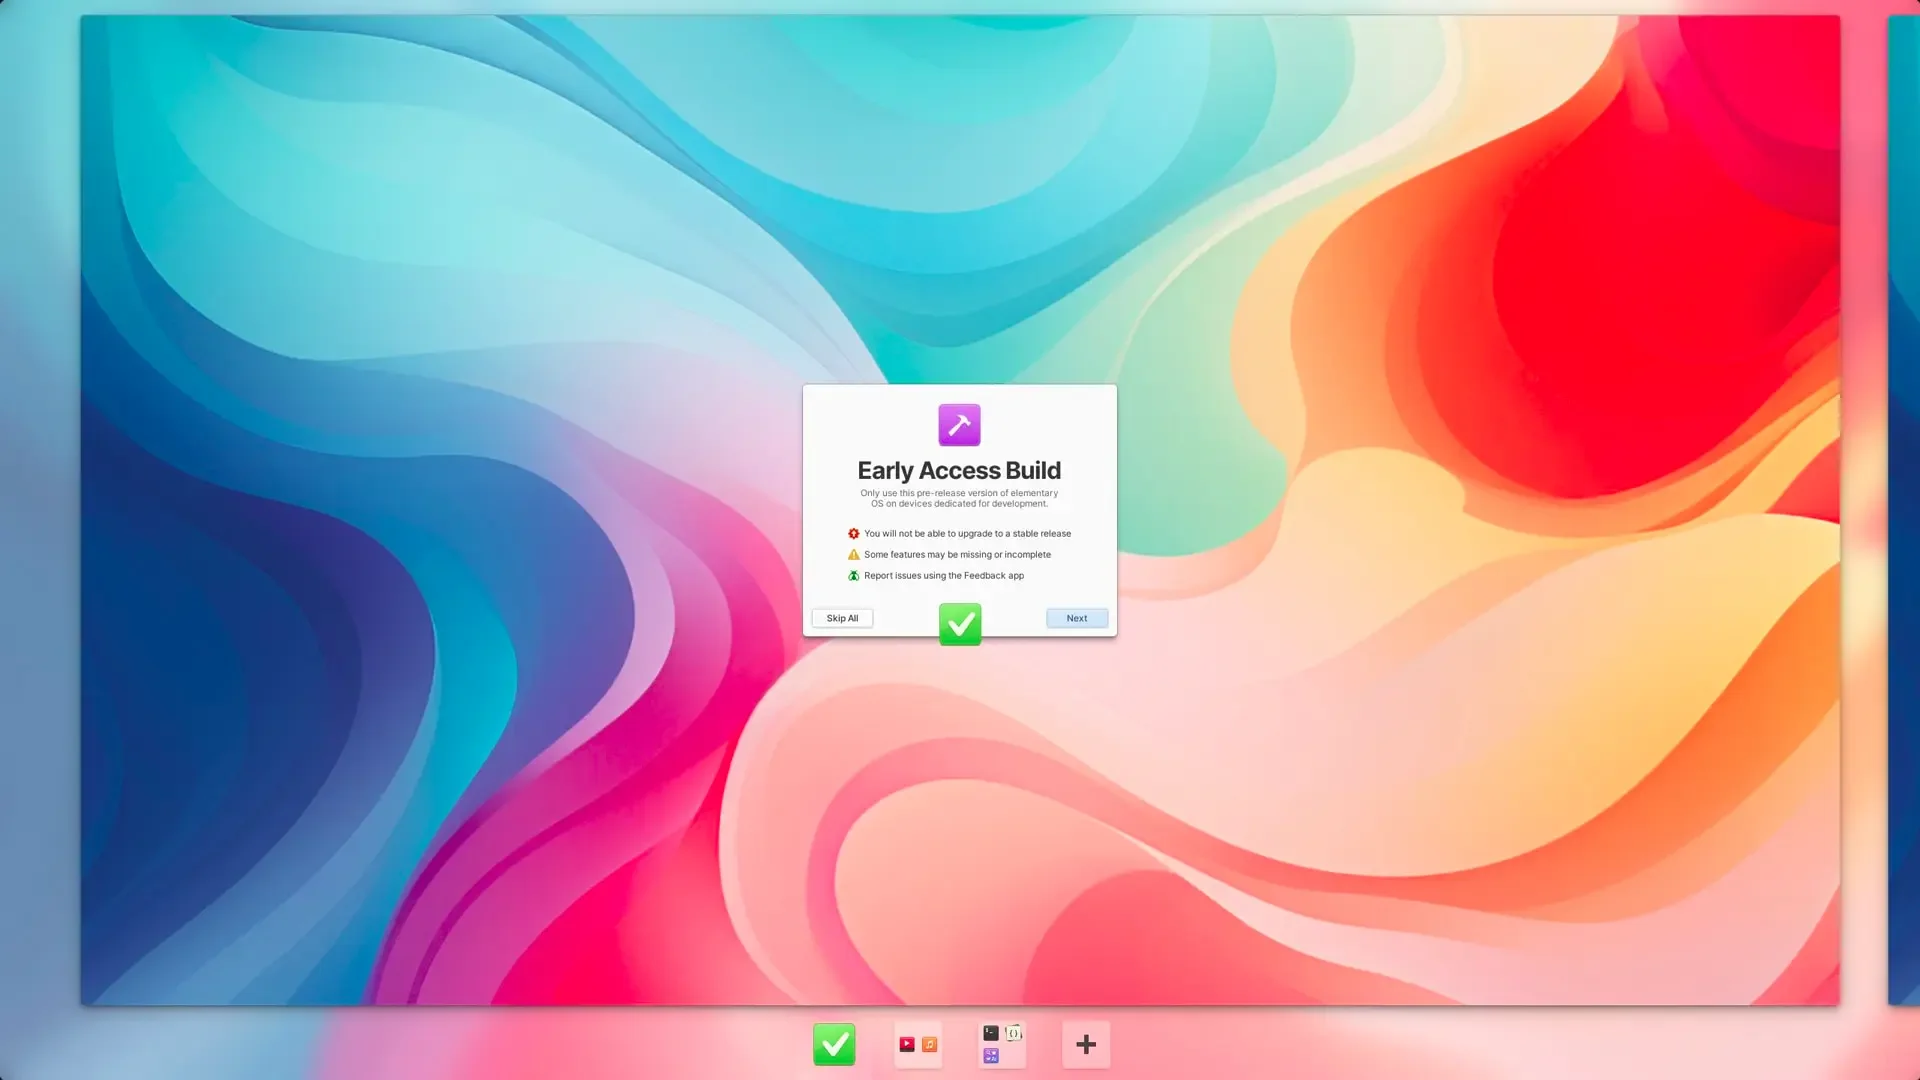Click the yellow triangle icon beside missing features
The height and width of the screenshot is (1080, 1920).
click(x=853, y=554)
